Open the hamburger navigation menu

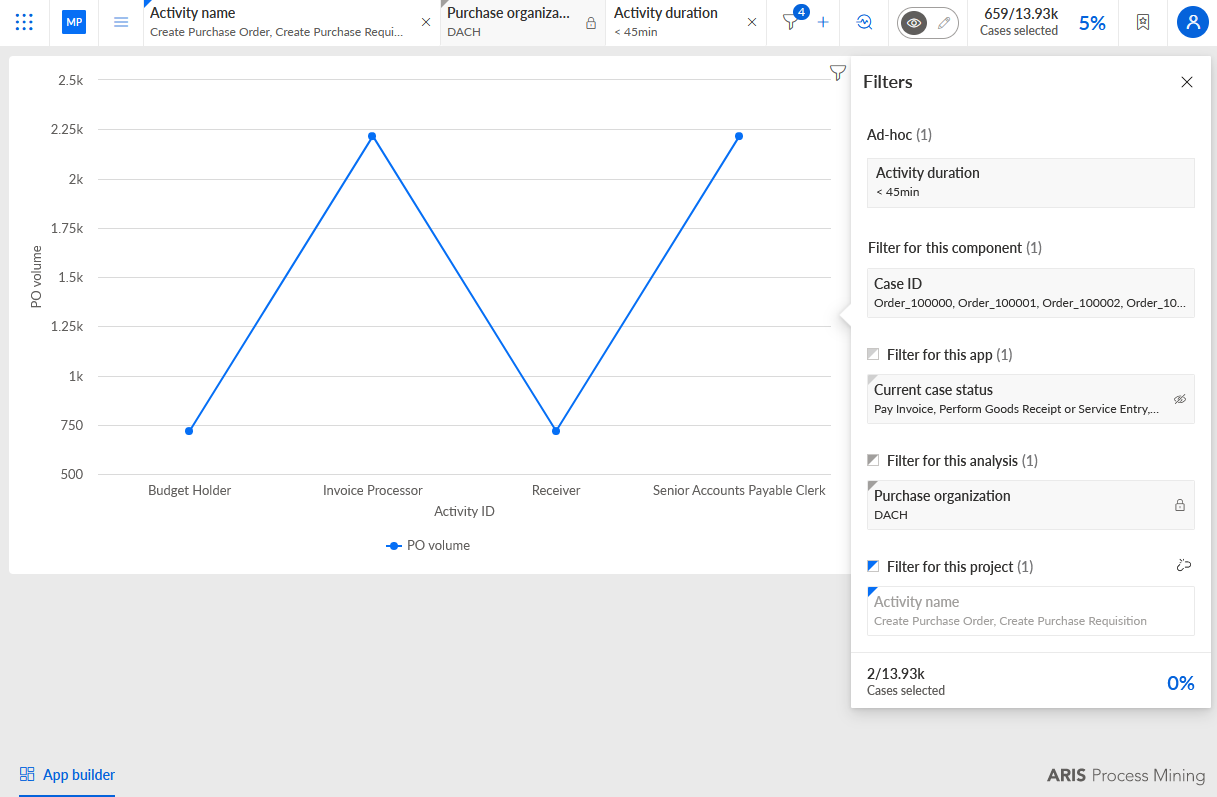coord(121,22)
